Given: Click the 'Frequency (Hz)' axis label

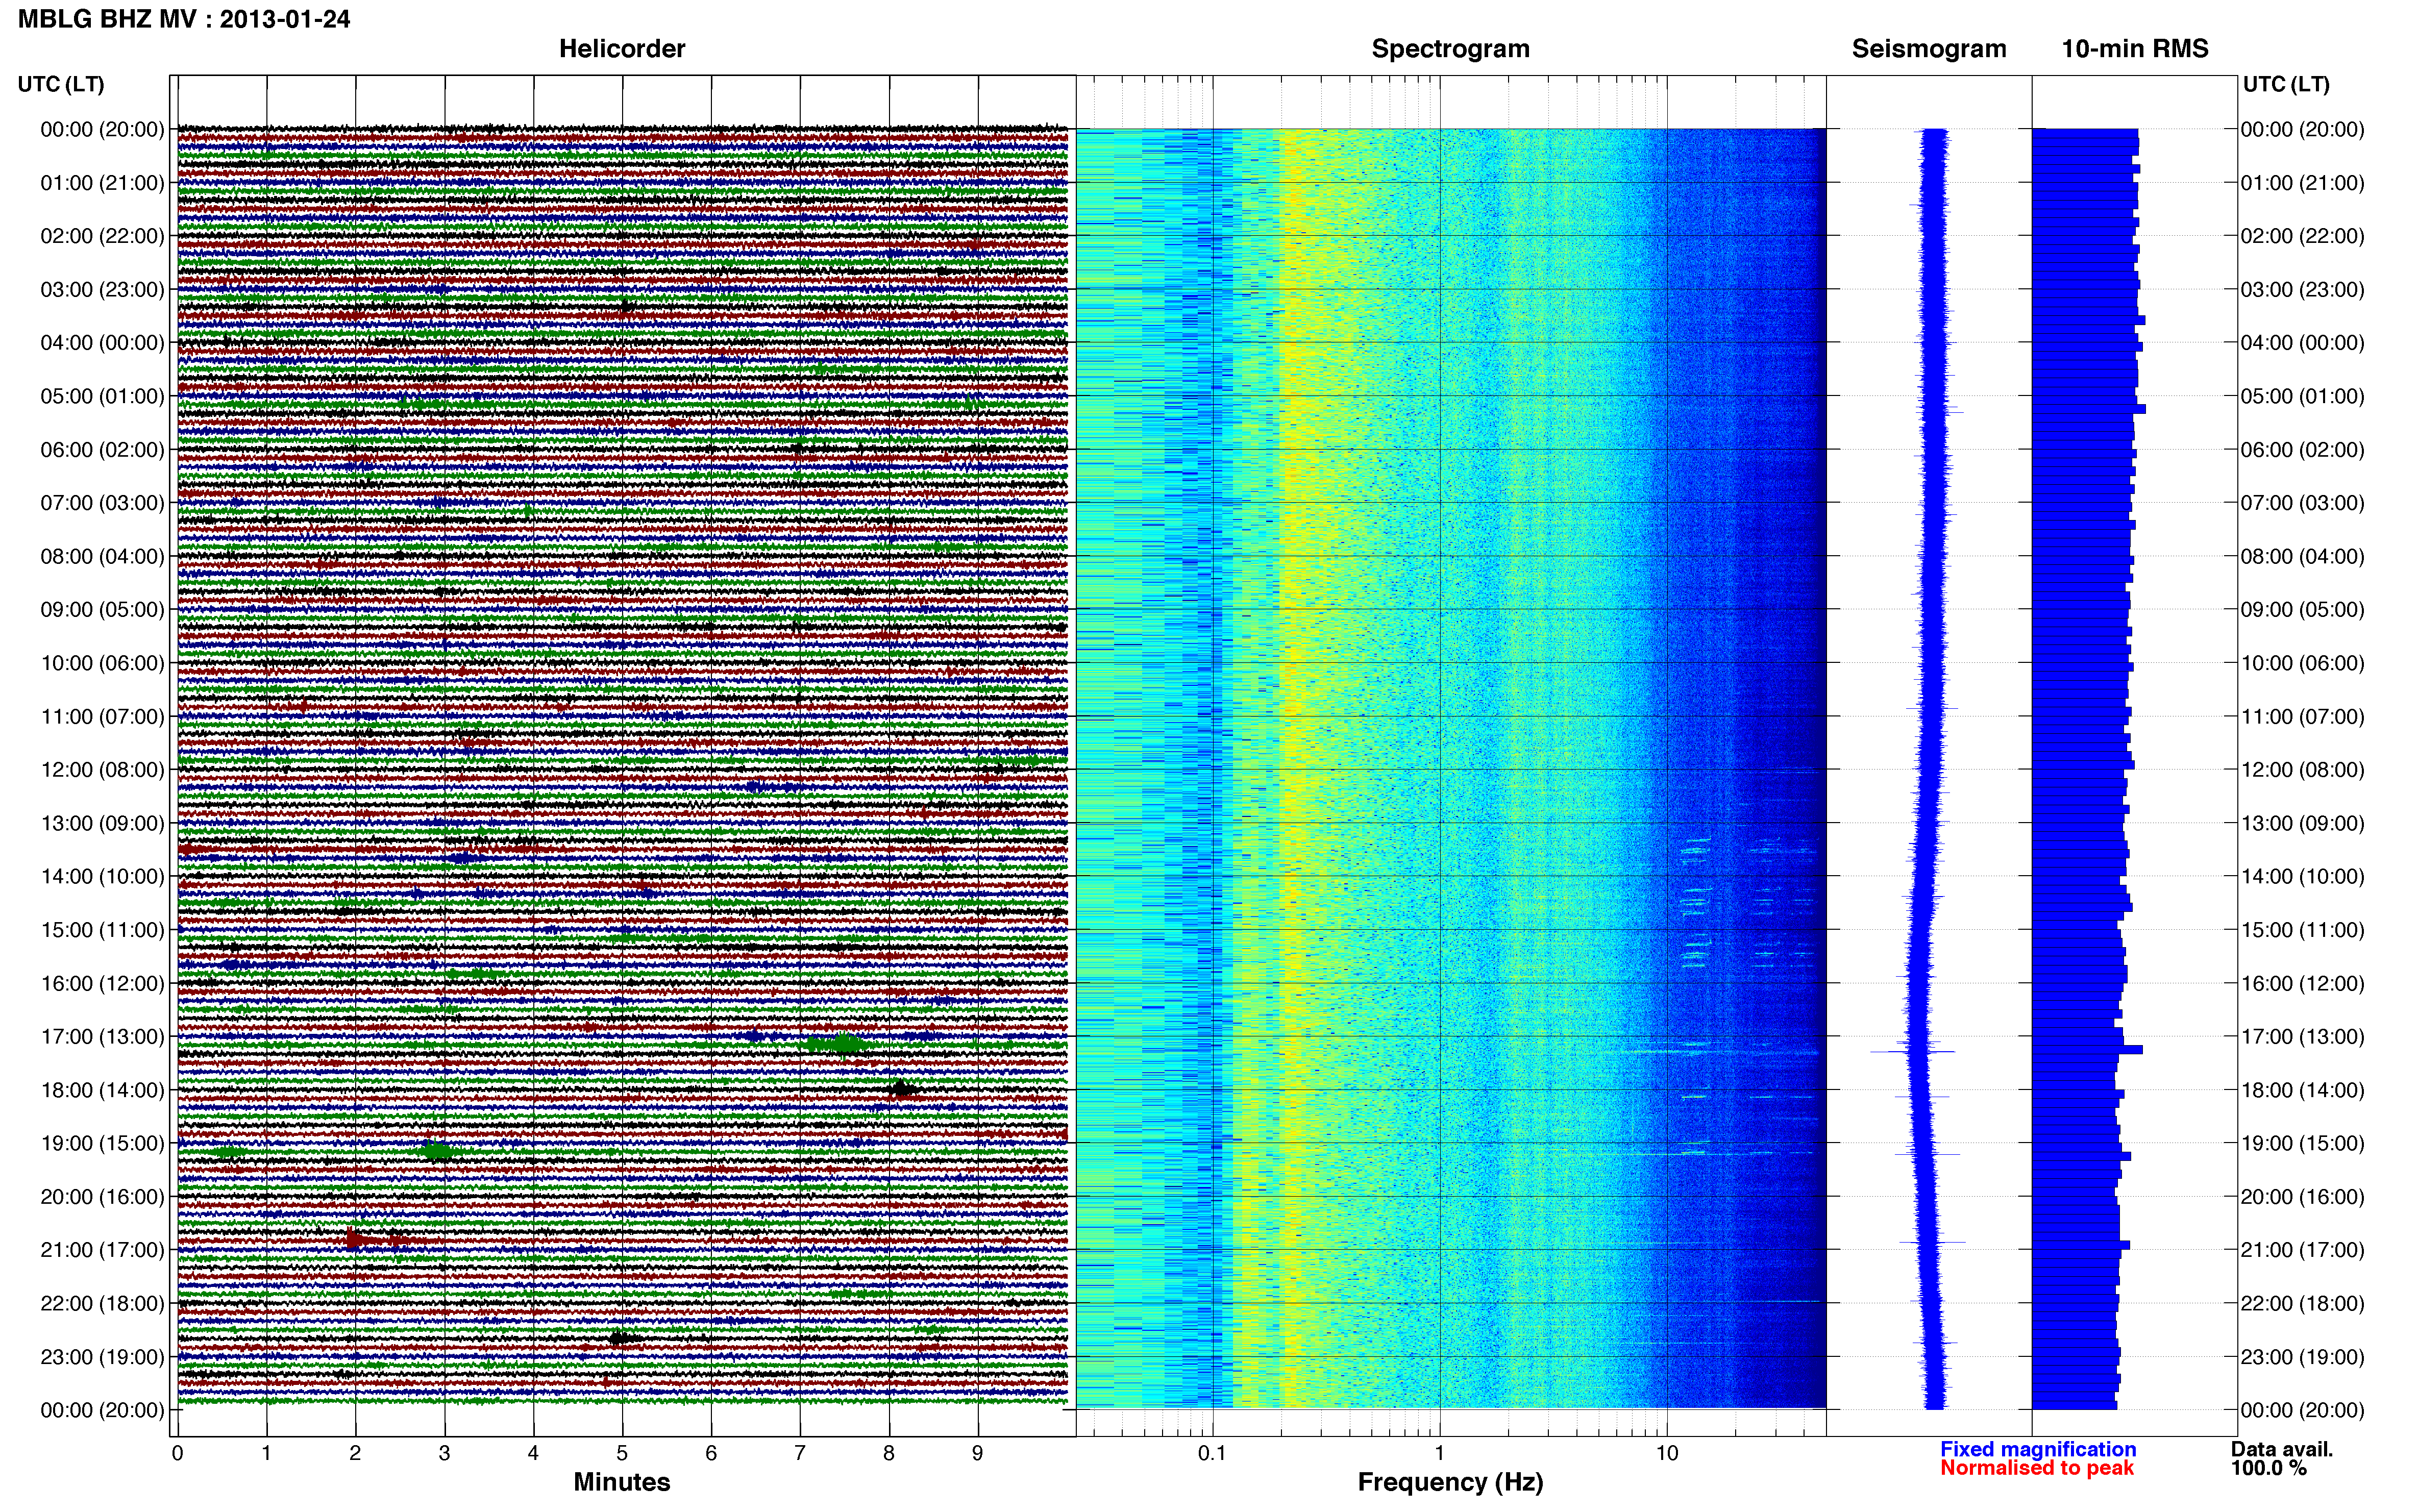Looking at the screenshot, I should (x=1450, y=1482).
